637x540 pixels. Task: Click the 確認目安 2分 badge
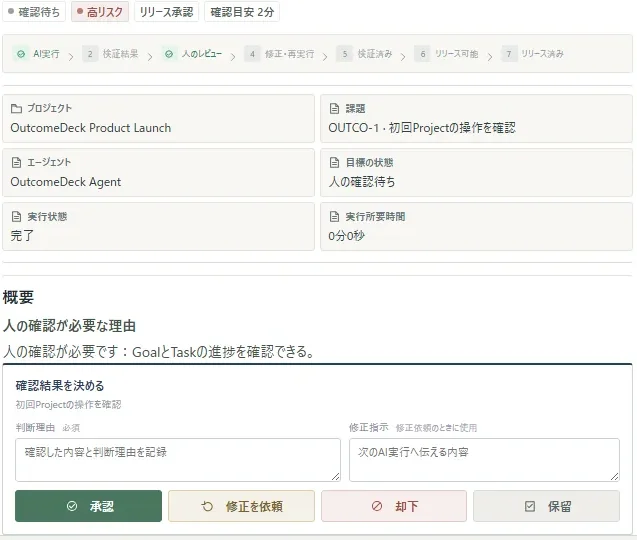click(242, 12)
